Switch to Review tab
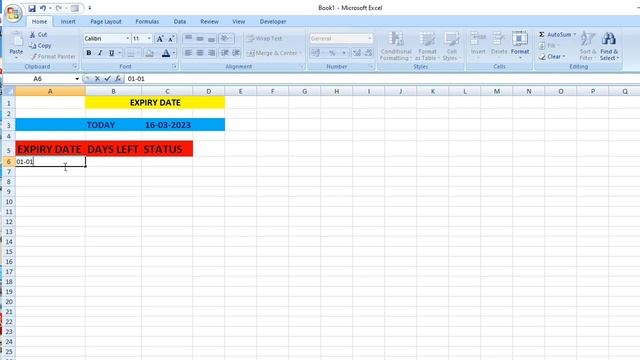Screen dimensions: 640x360 tap(209, 22)
